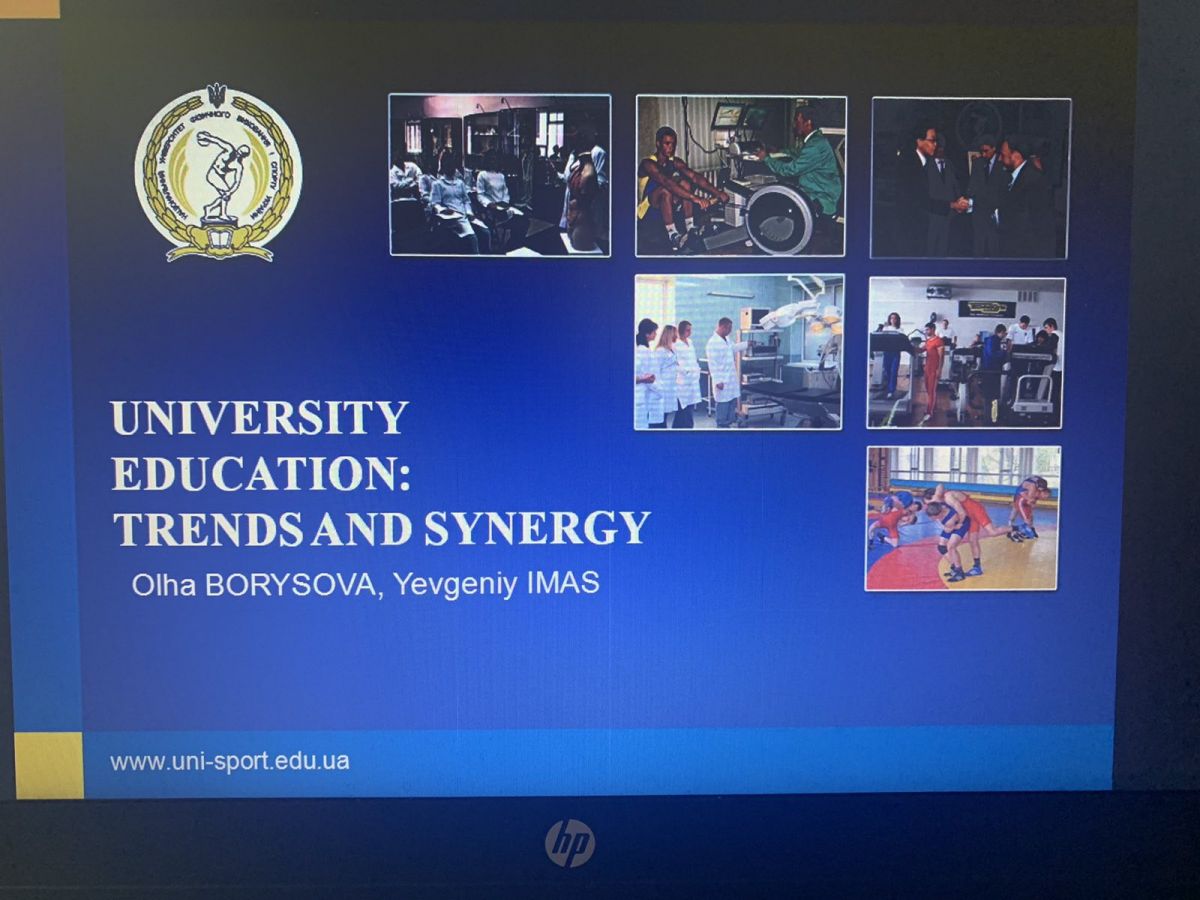Viewport: 1200px width, 900px height.
Task: Click the word UNIVERSITY in the title
Action: [x=260, y=418]
